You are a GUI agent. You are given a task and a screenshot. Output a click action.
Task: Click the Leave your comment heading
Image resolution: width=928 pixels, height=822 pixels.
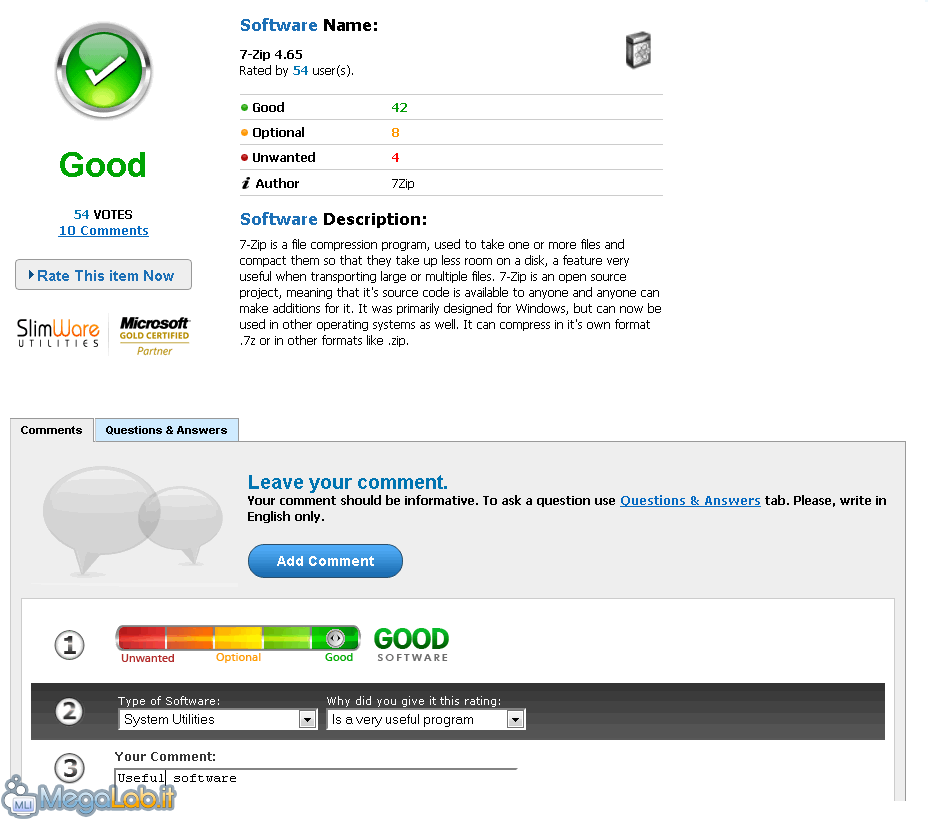347,482
